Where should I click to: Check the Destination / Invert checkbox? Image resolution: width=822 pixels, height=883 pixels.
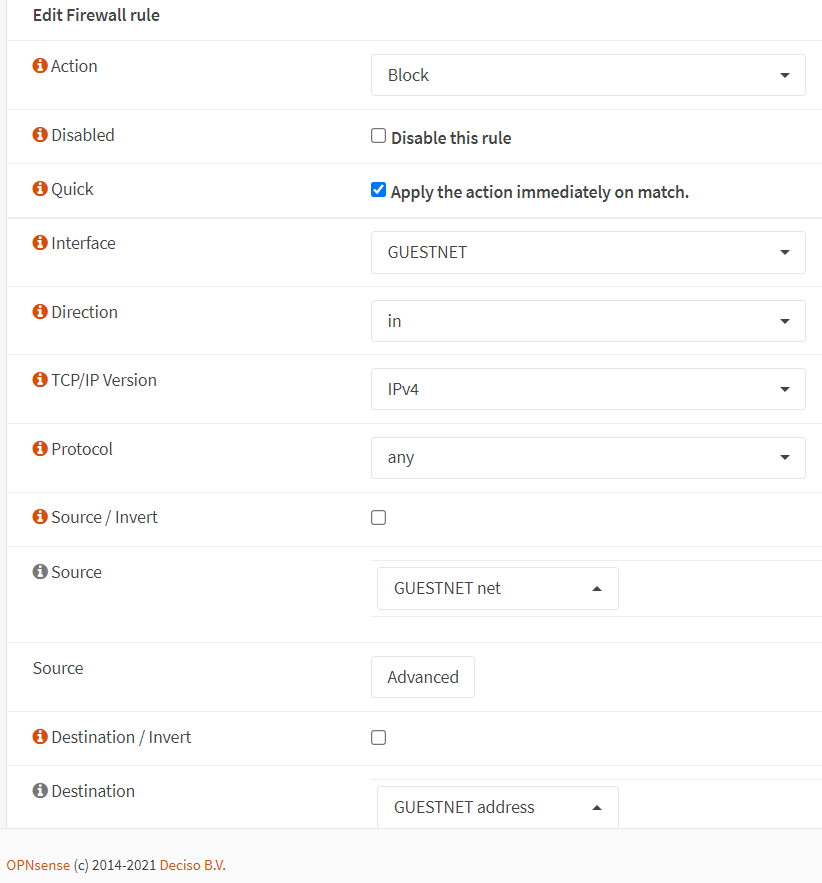(378, 738)
